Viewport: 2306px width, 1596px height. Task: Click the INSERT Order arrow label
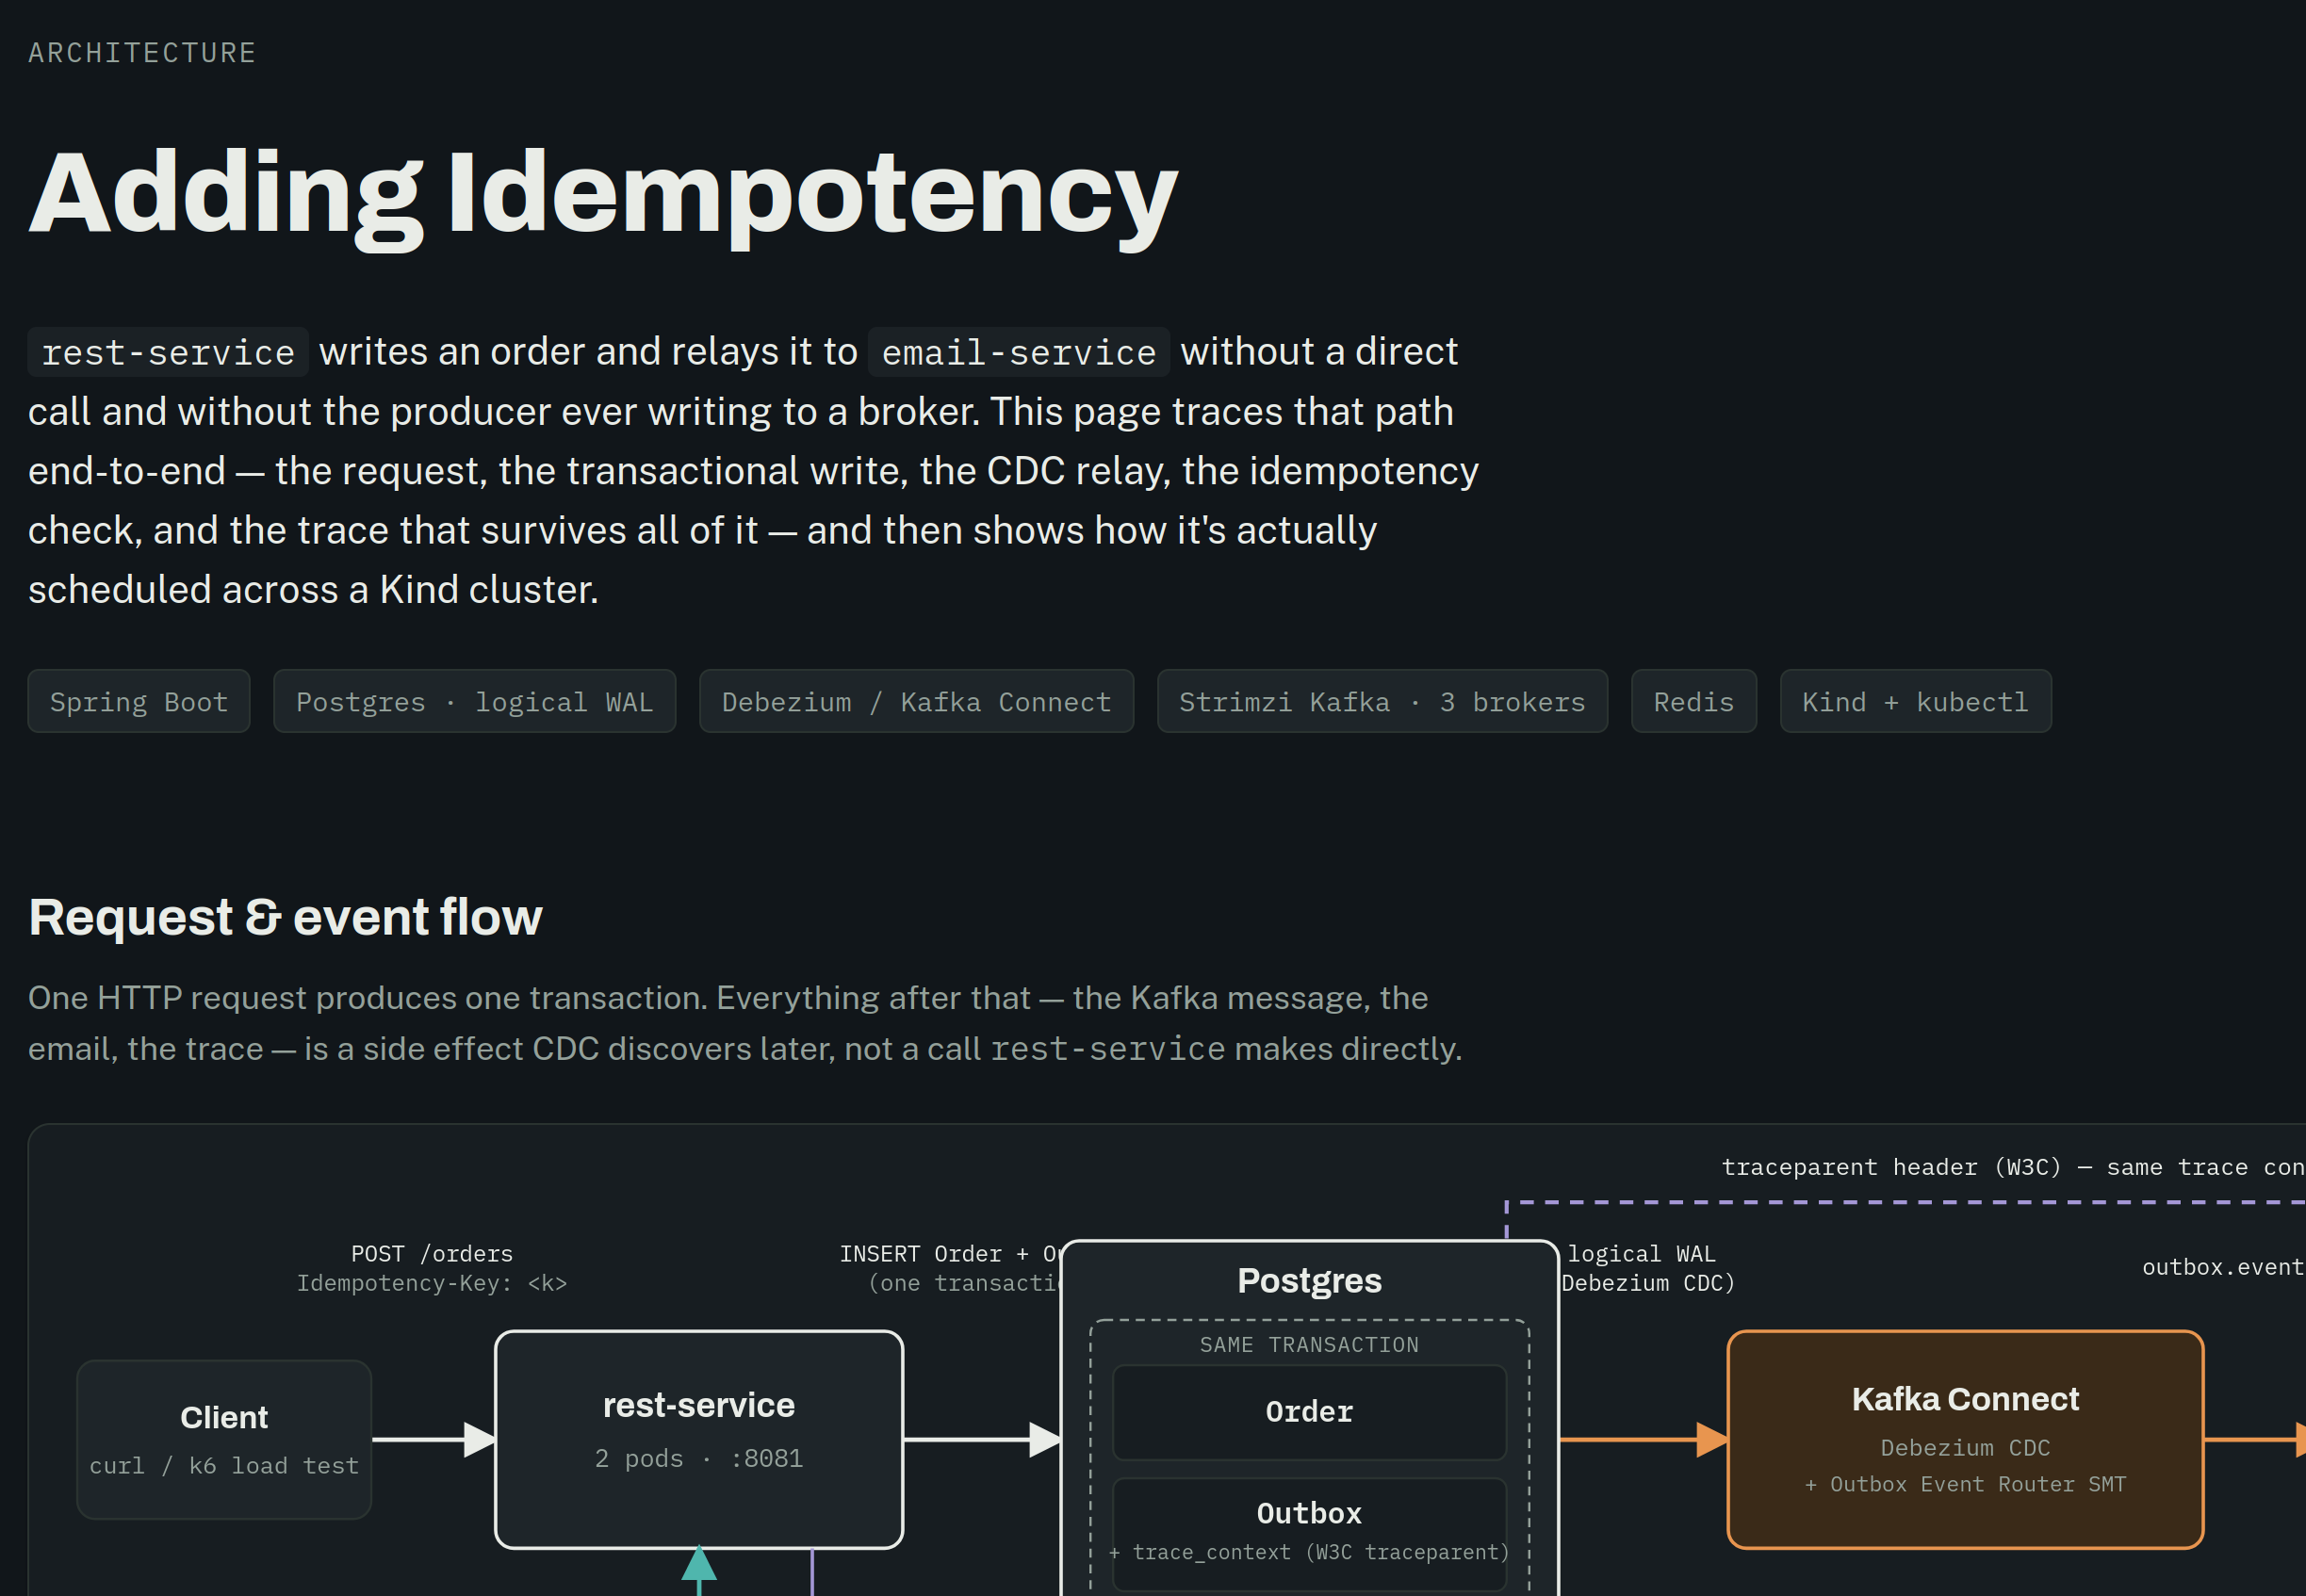pos(950,1254)
